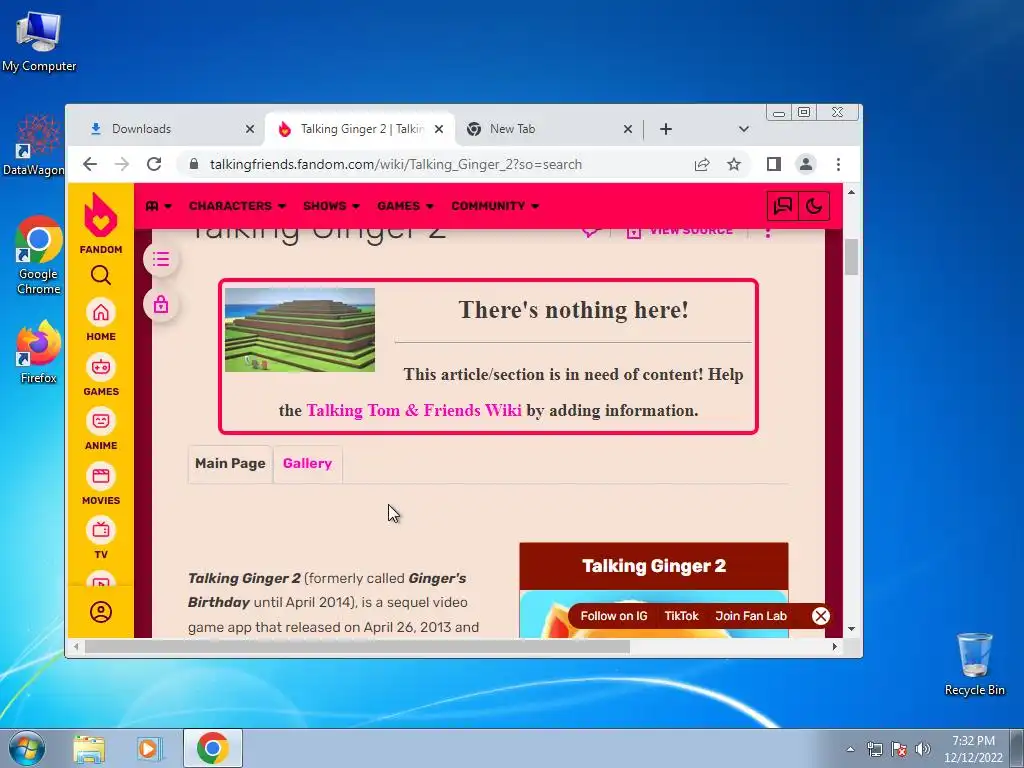1024x768 pixels.
Task: Click the View Source button
Action: (680, 231)
